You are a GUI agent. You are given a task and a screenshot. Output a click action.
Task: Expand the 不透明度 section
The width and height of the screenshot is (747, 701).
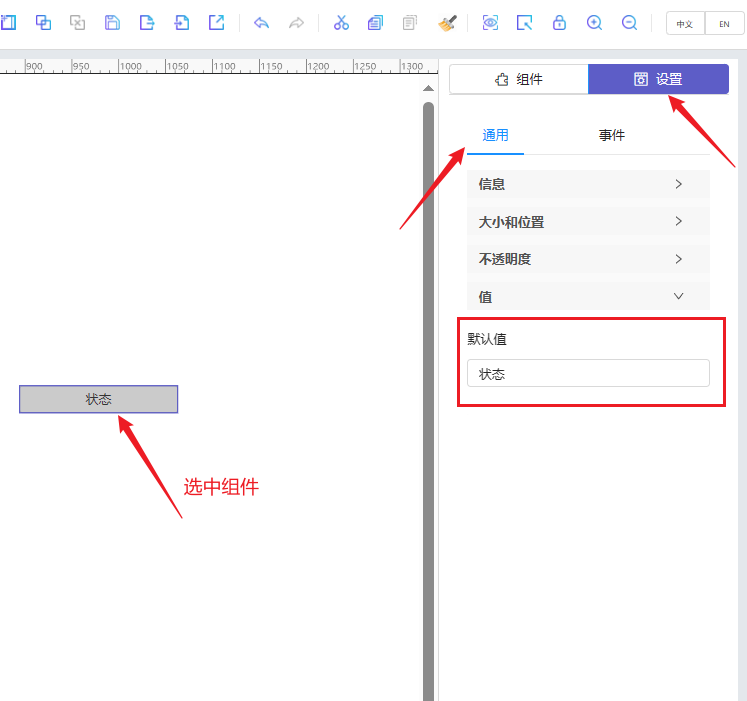(x=588, y=259)
